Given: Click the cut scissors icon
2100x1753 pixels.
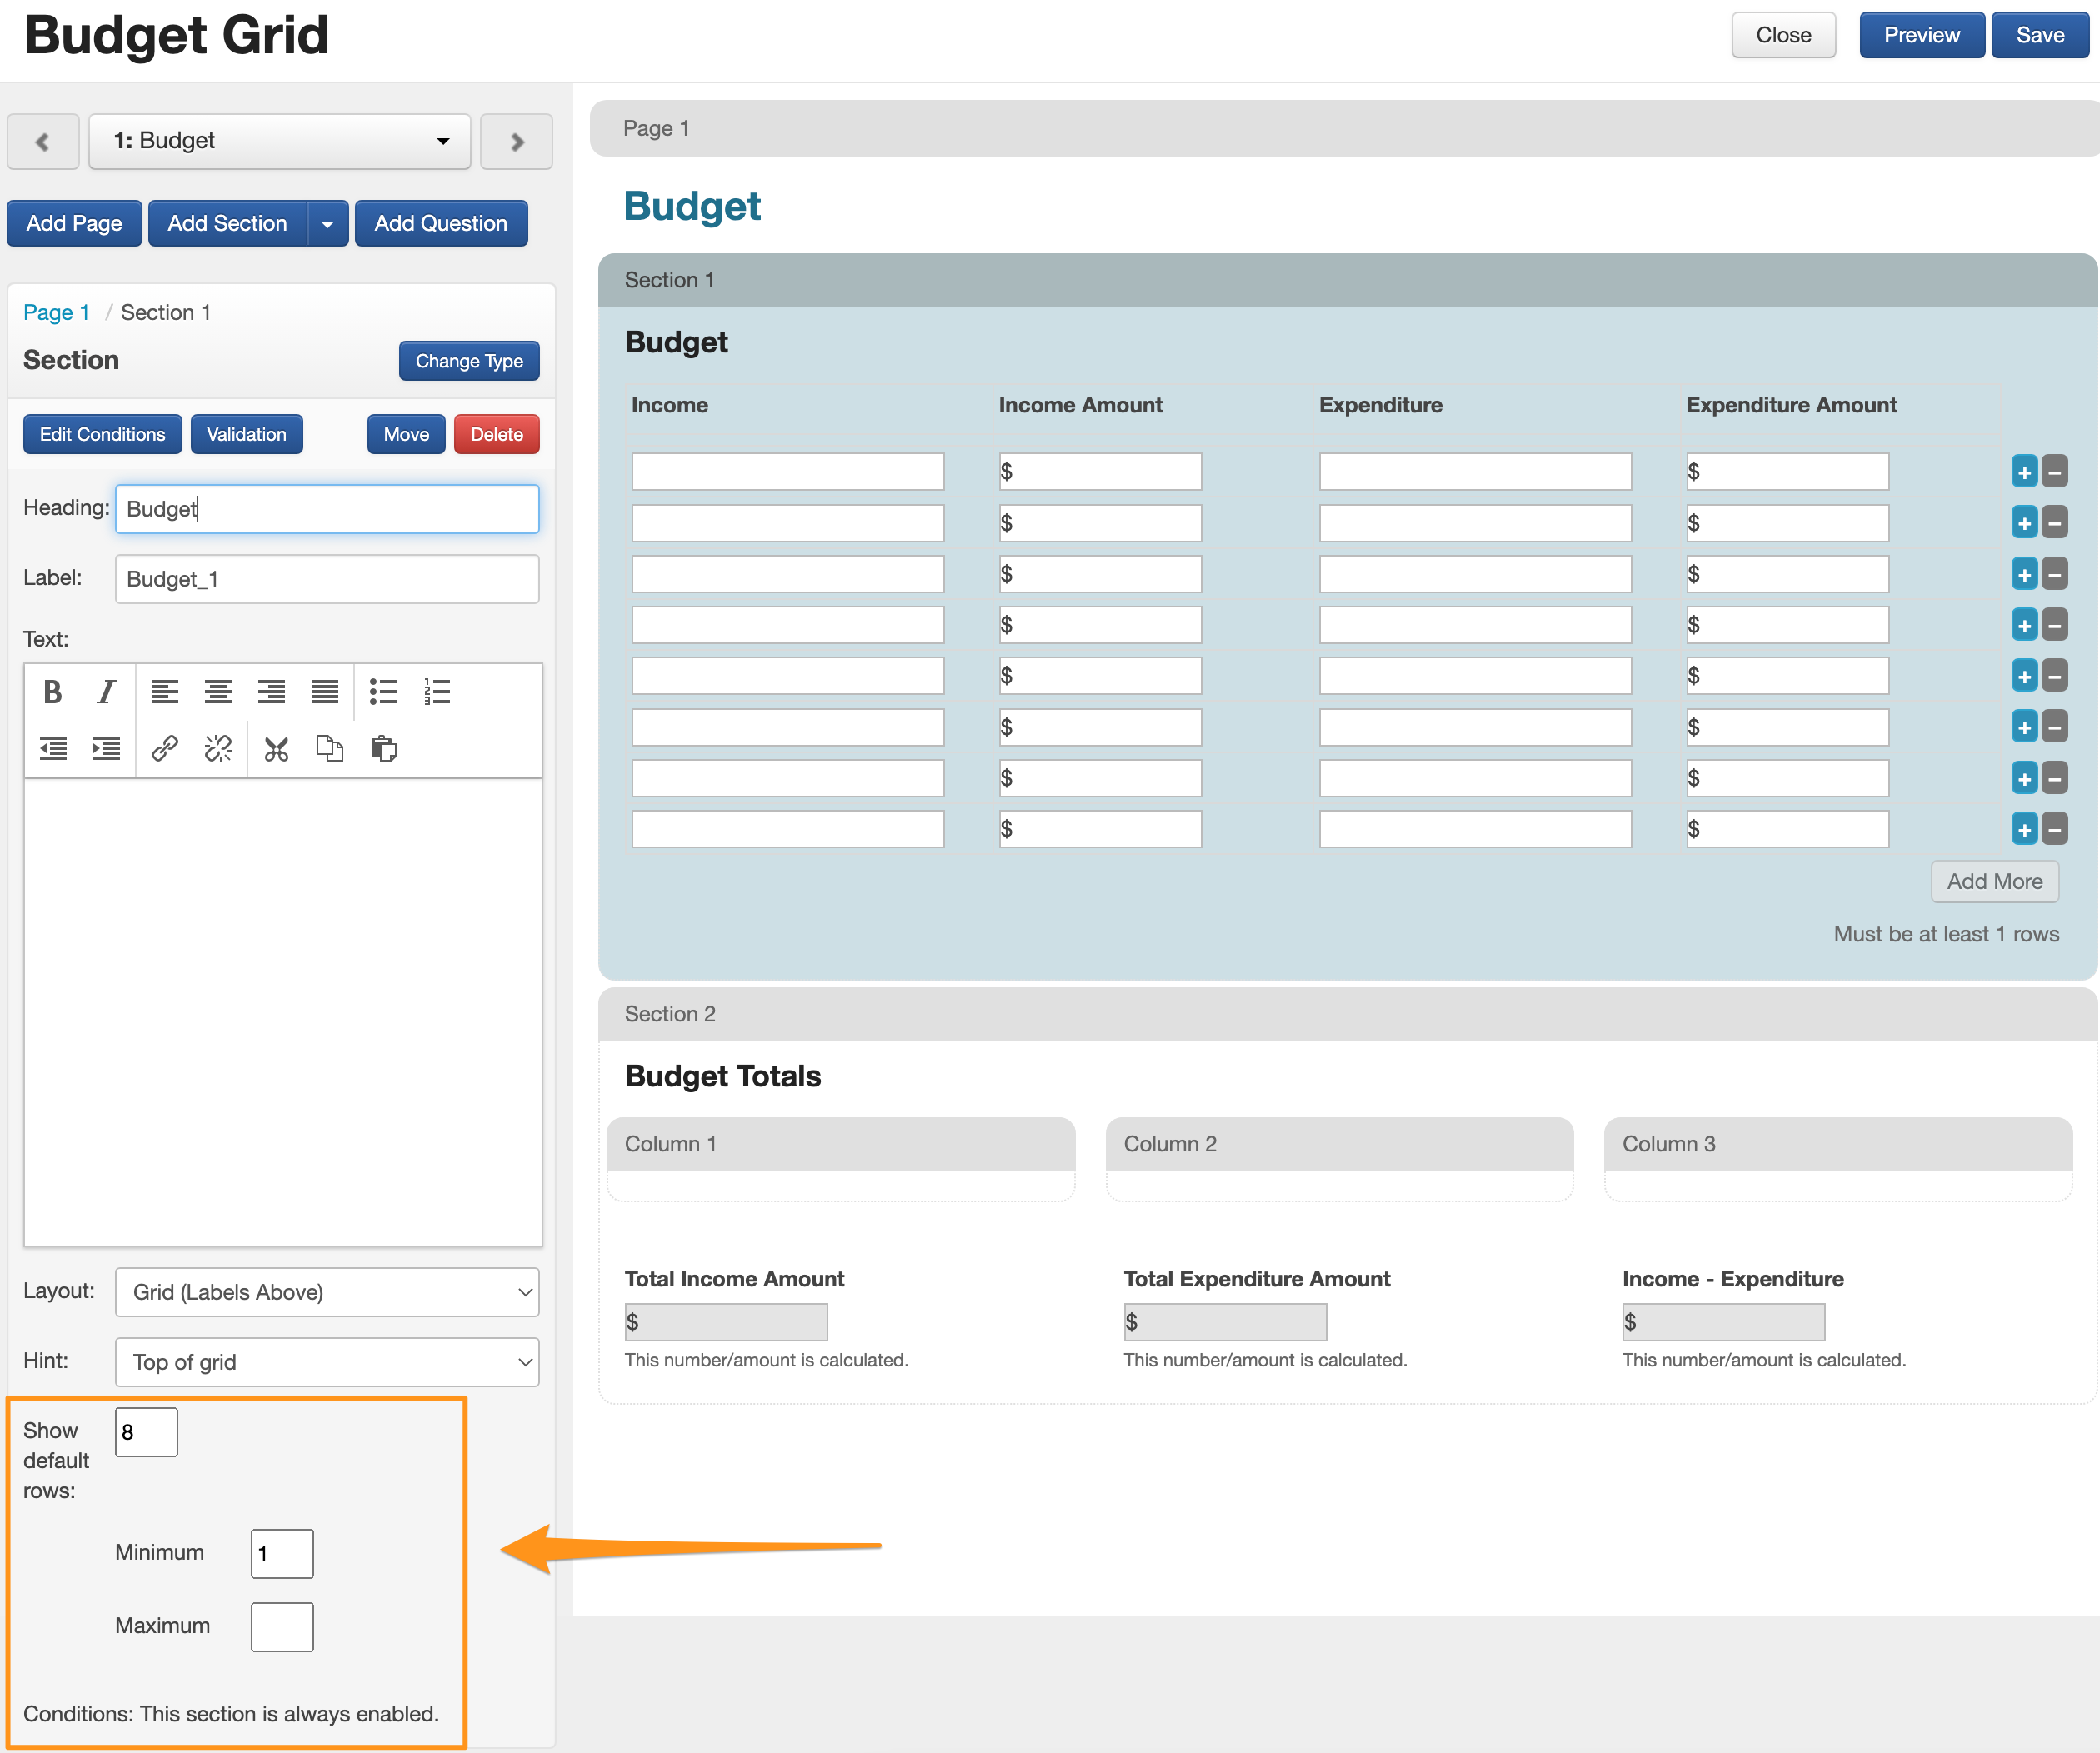Looking at the screenshot, I should pos(276,748).
